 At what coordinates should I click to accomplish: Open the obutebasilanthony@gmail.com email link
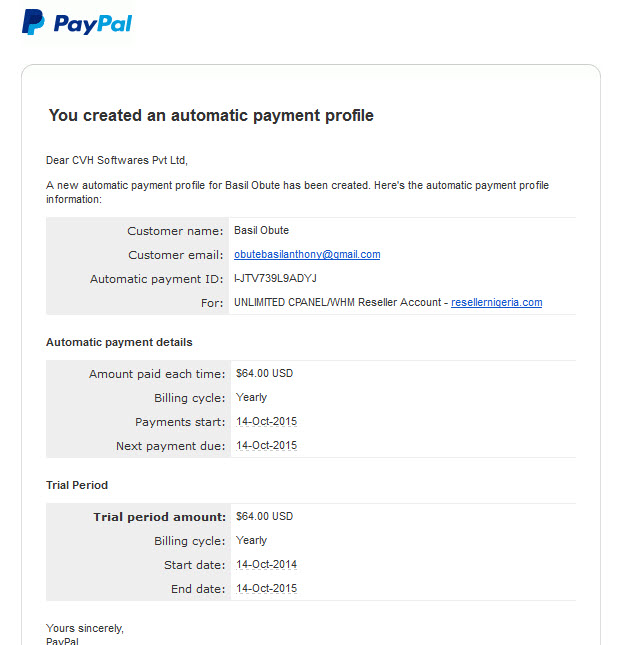click(307, 255)
